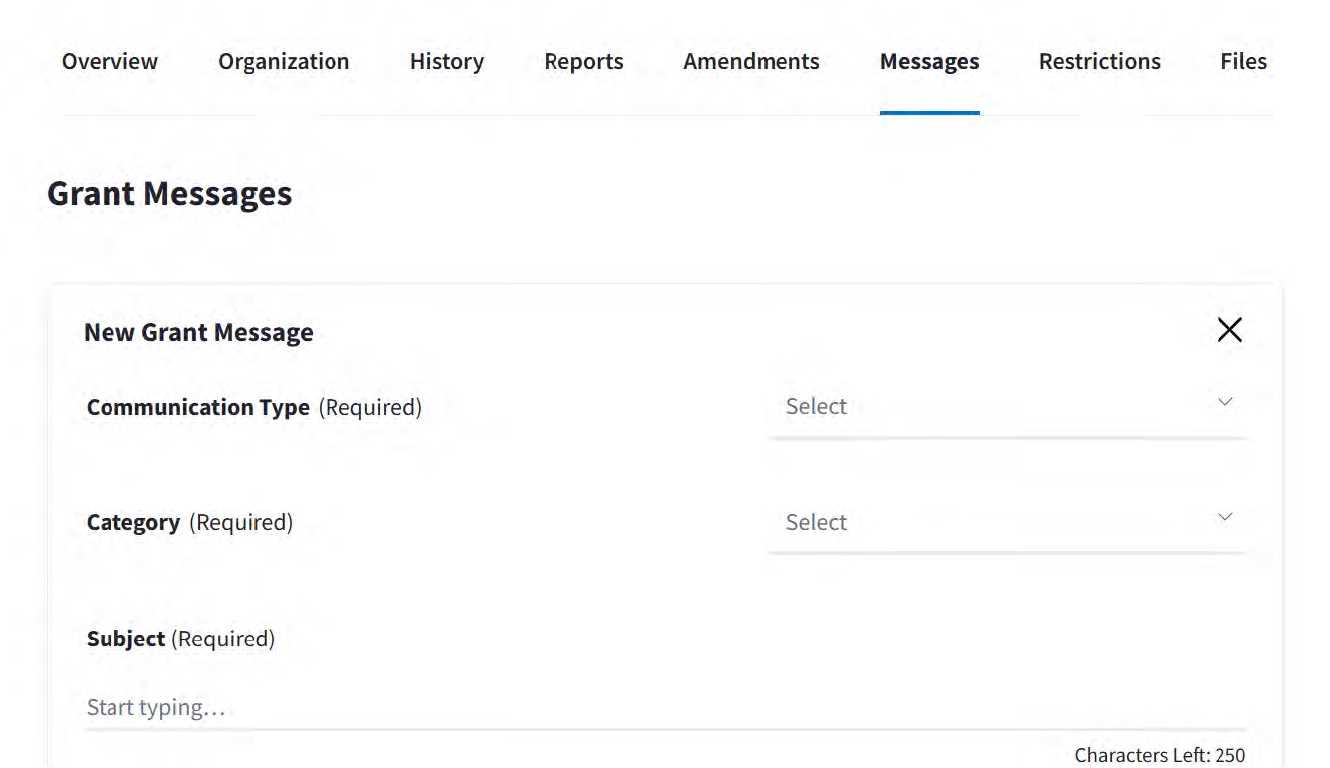The width and height of the screenshot is (1330, 768).
Task: Navigate to the Restrictions tab
Action: coord(1100,62)
